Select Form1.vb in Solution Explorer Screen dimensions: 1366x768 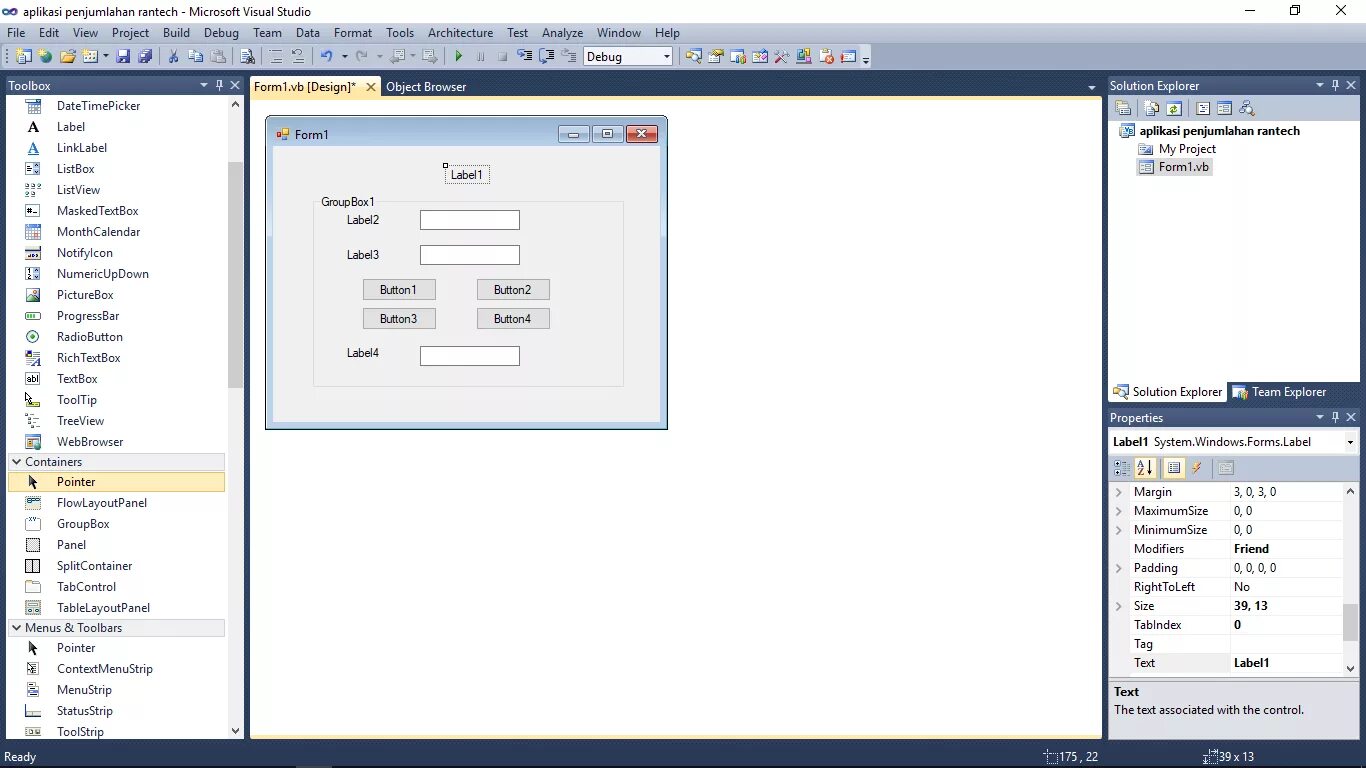[1182, 167]
